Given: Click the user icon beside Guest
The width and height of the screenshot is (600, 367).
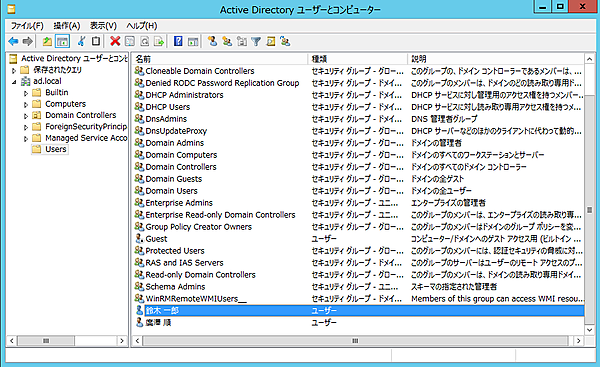Looking at the screenshot, I should click(139, 238).
